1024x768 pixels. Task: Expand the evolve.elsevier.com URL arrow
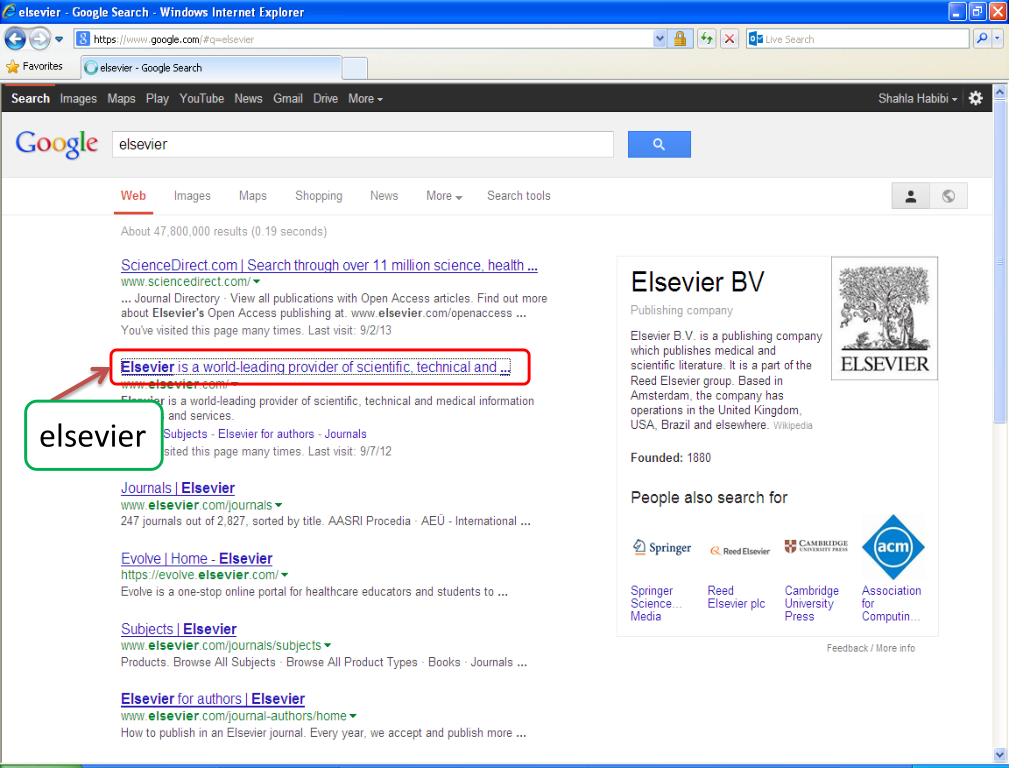pyautogui.click(x=285, y=575)
